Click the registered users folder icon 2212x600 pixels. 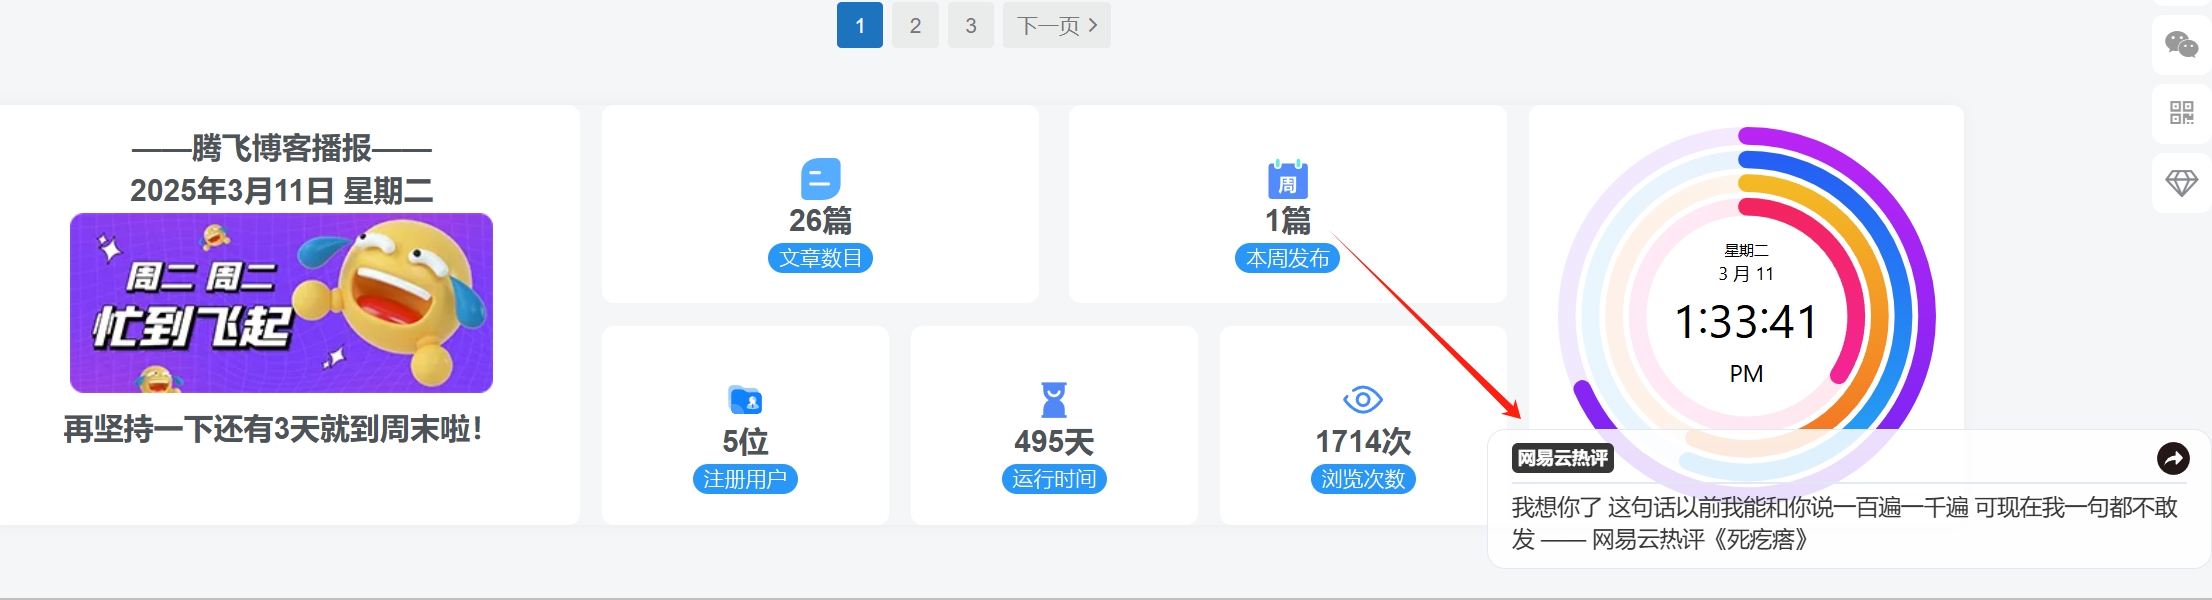coord(745,400)
